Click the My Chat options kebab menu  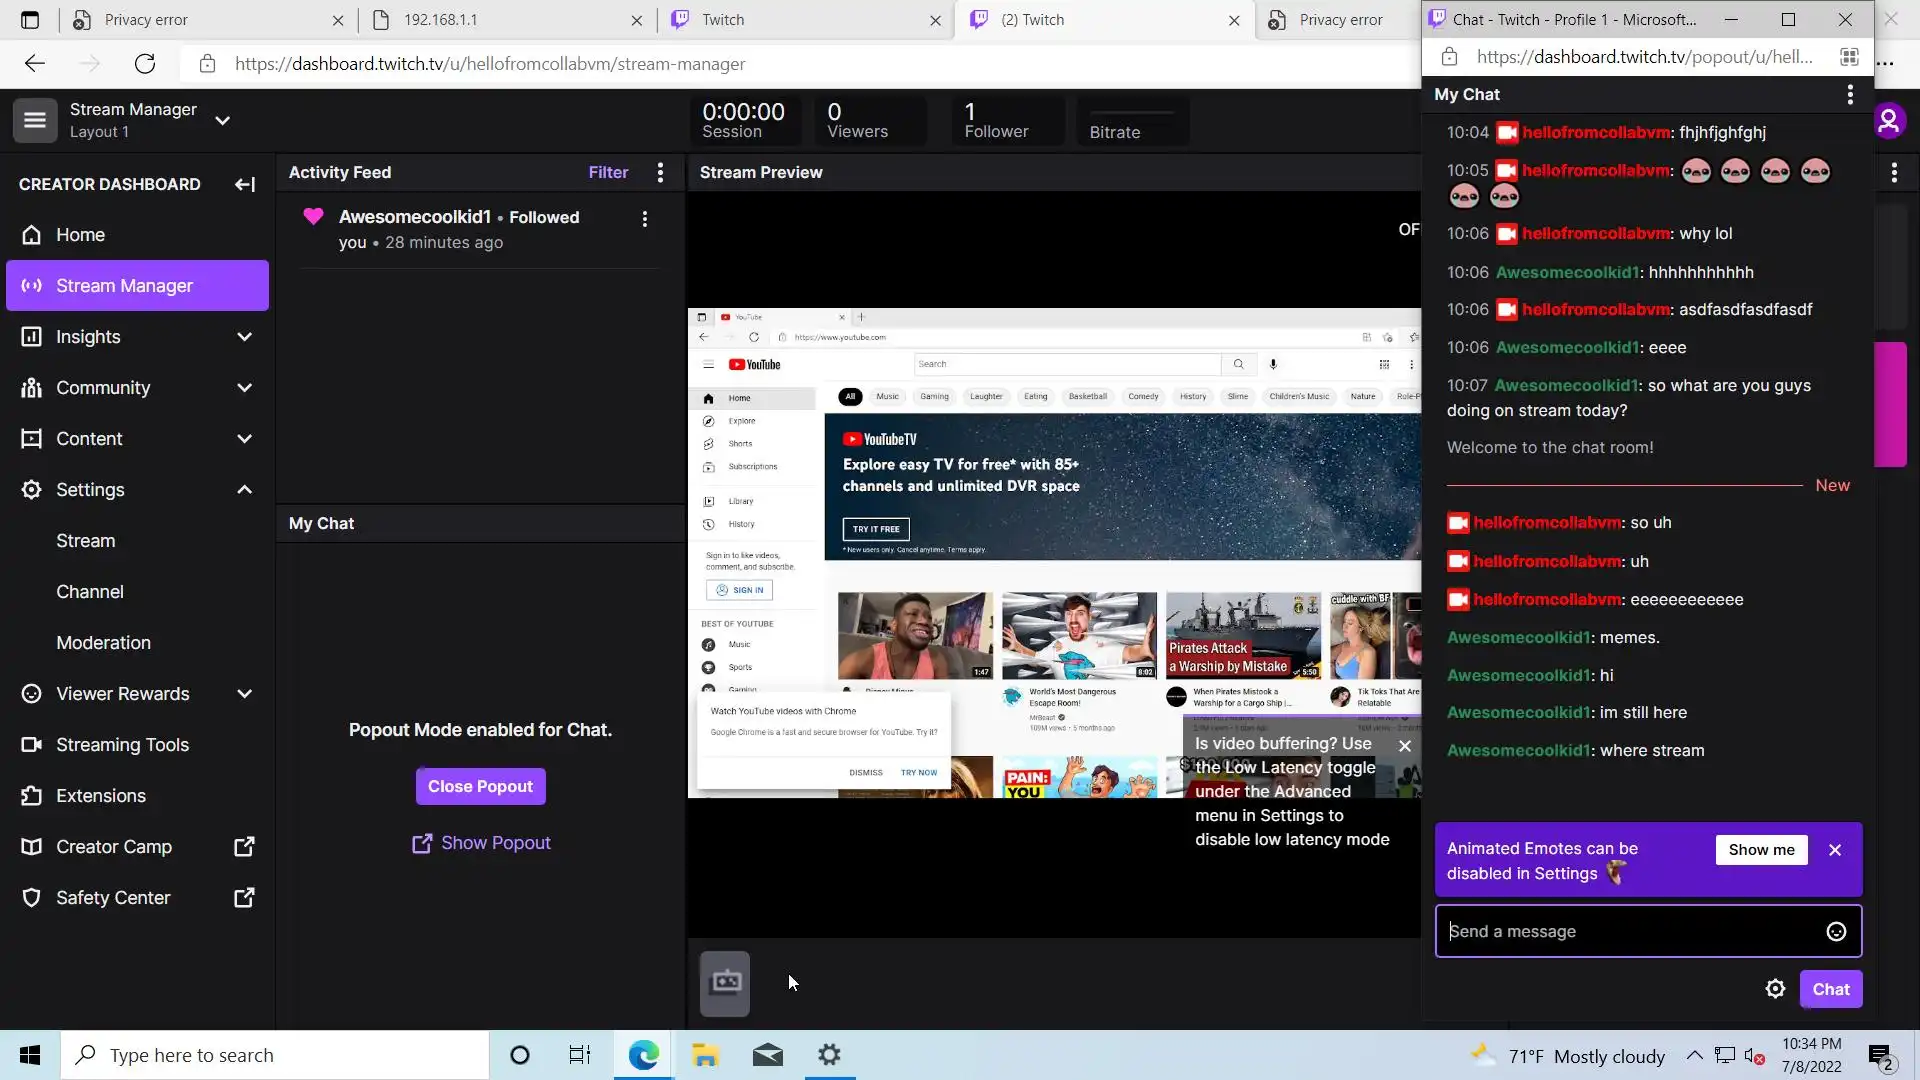point(1850,94)
